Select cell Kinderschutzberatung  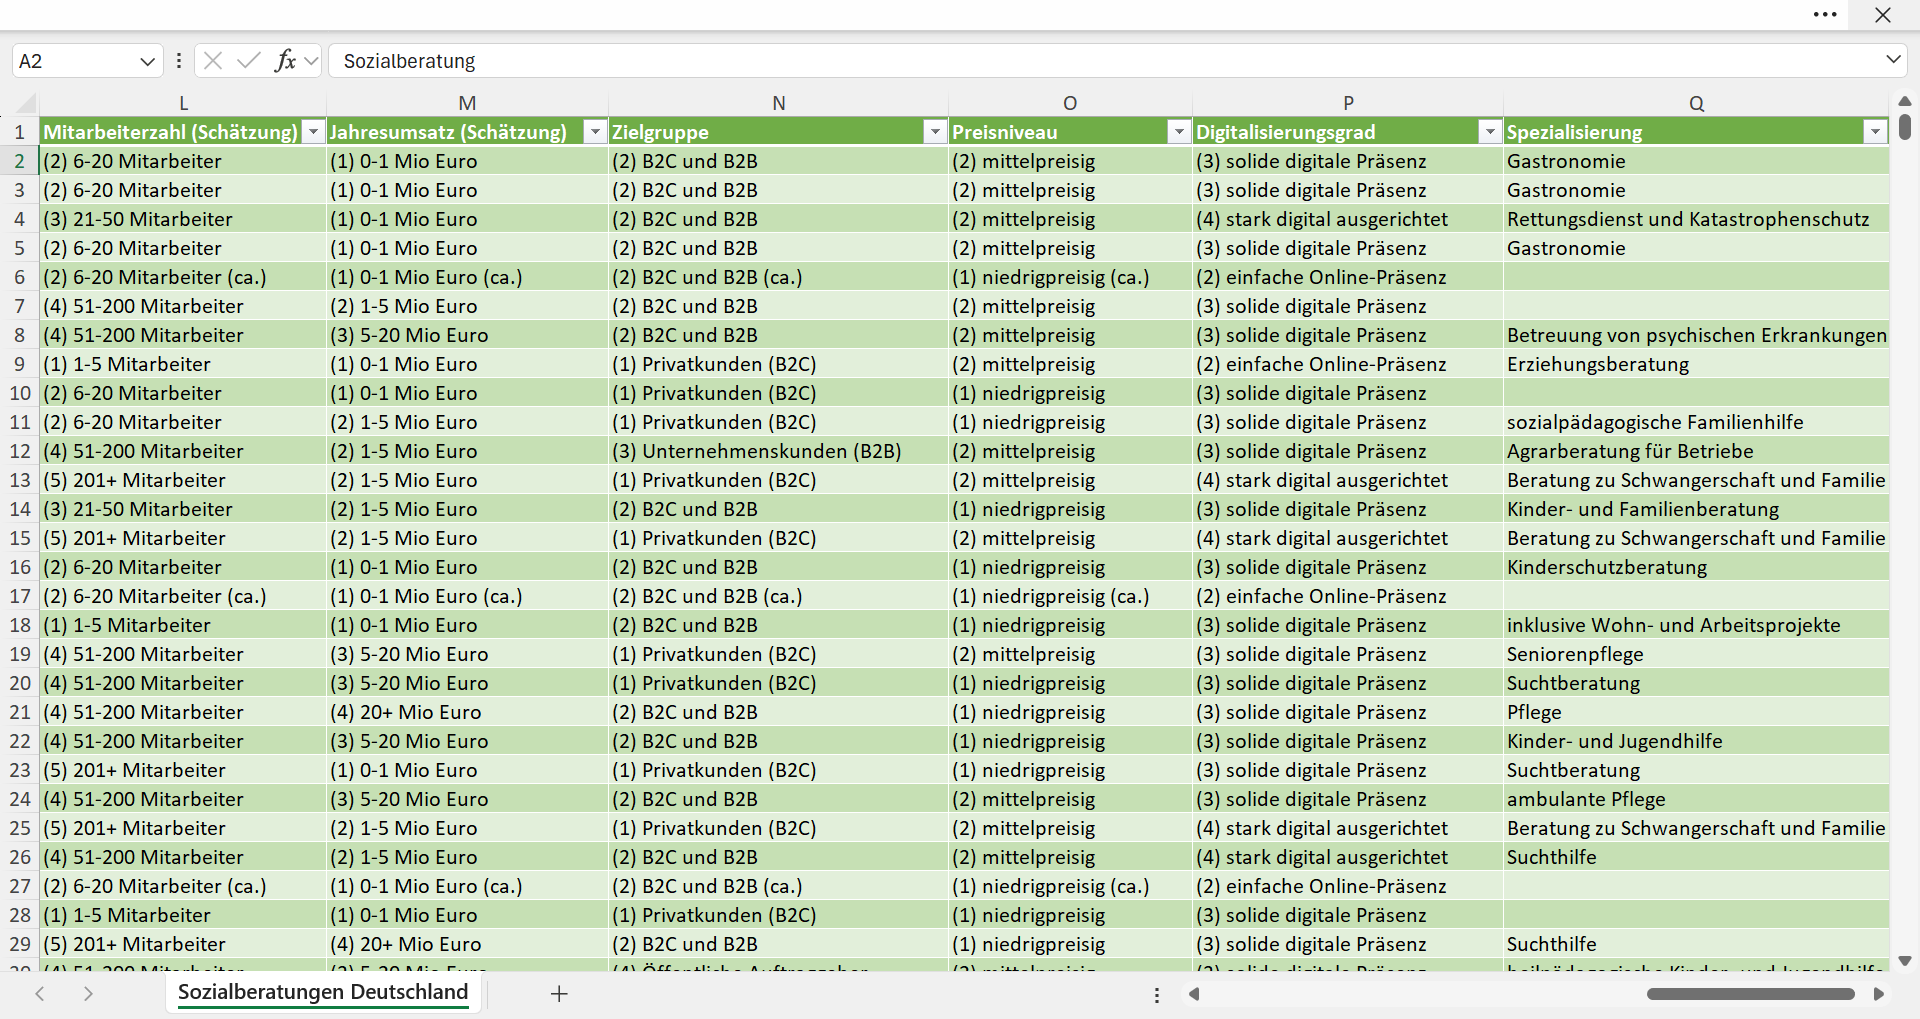pos(1696,567)
